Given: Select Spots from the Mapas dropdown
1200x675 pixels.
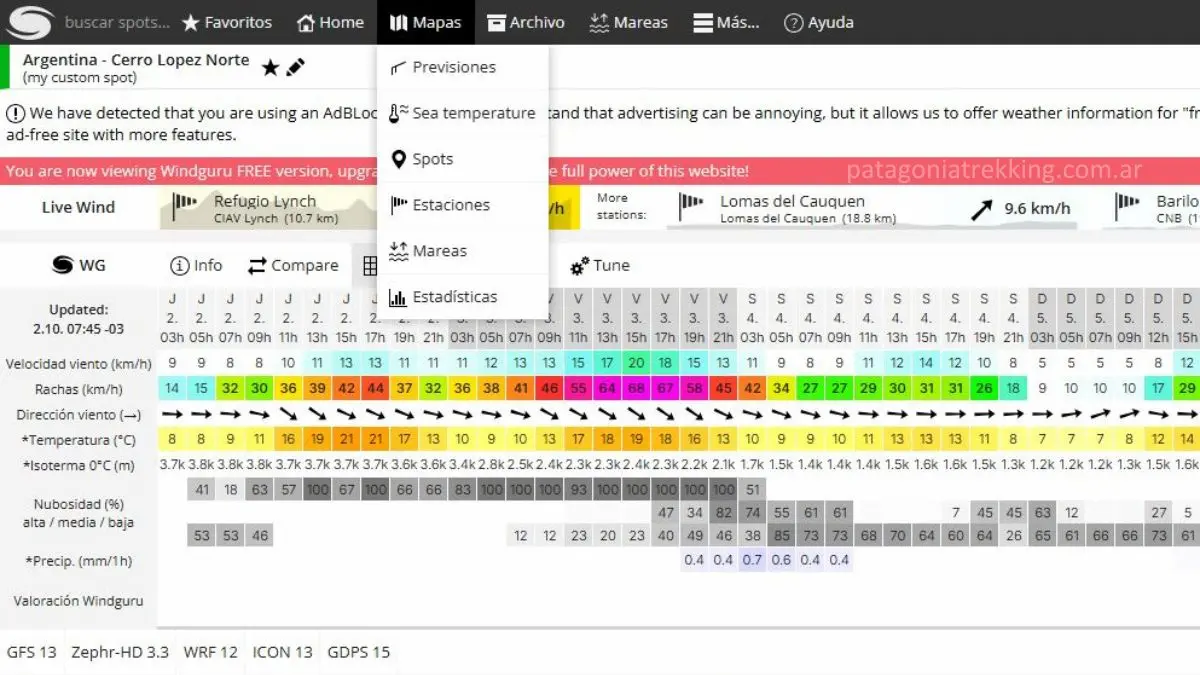Looking at the screenshot, I should pyautogui.click(x=432, y=159).
